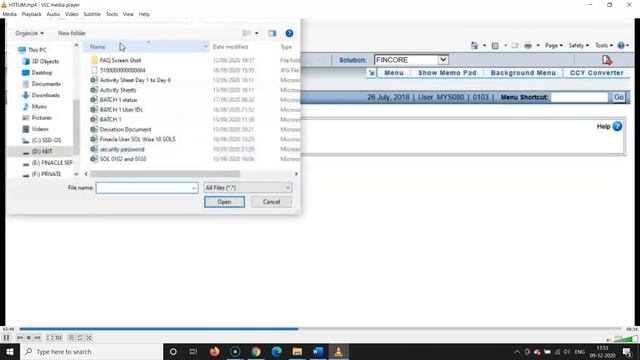This screenshot has height=360, width=640.
Task: Stop VLC playback
Action: tap(29, 338)
